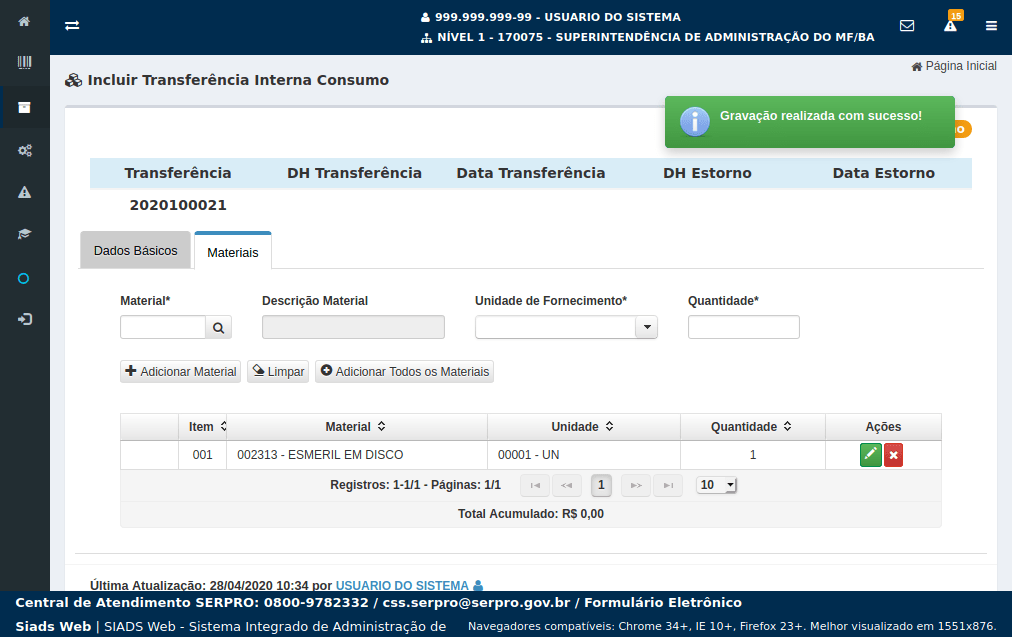Click the Quantidade input field
Viewport: 1012px width, 637px height.
click(744, 327)
